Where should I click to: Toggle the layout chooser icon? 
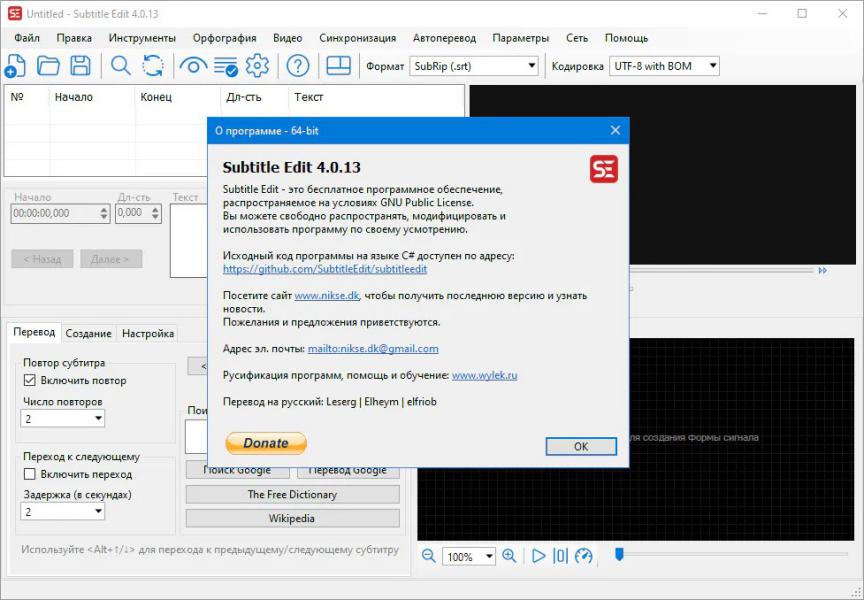(x=339, y=66)
